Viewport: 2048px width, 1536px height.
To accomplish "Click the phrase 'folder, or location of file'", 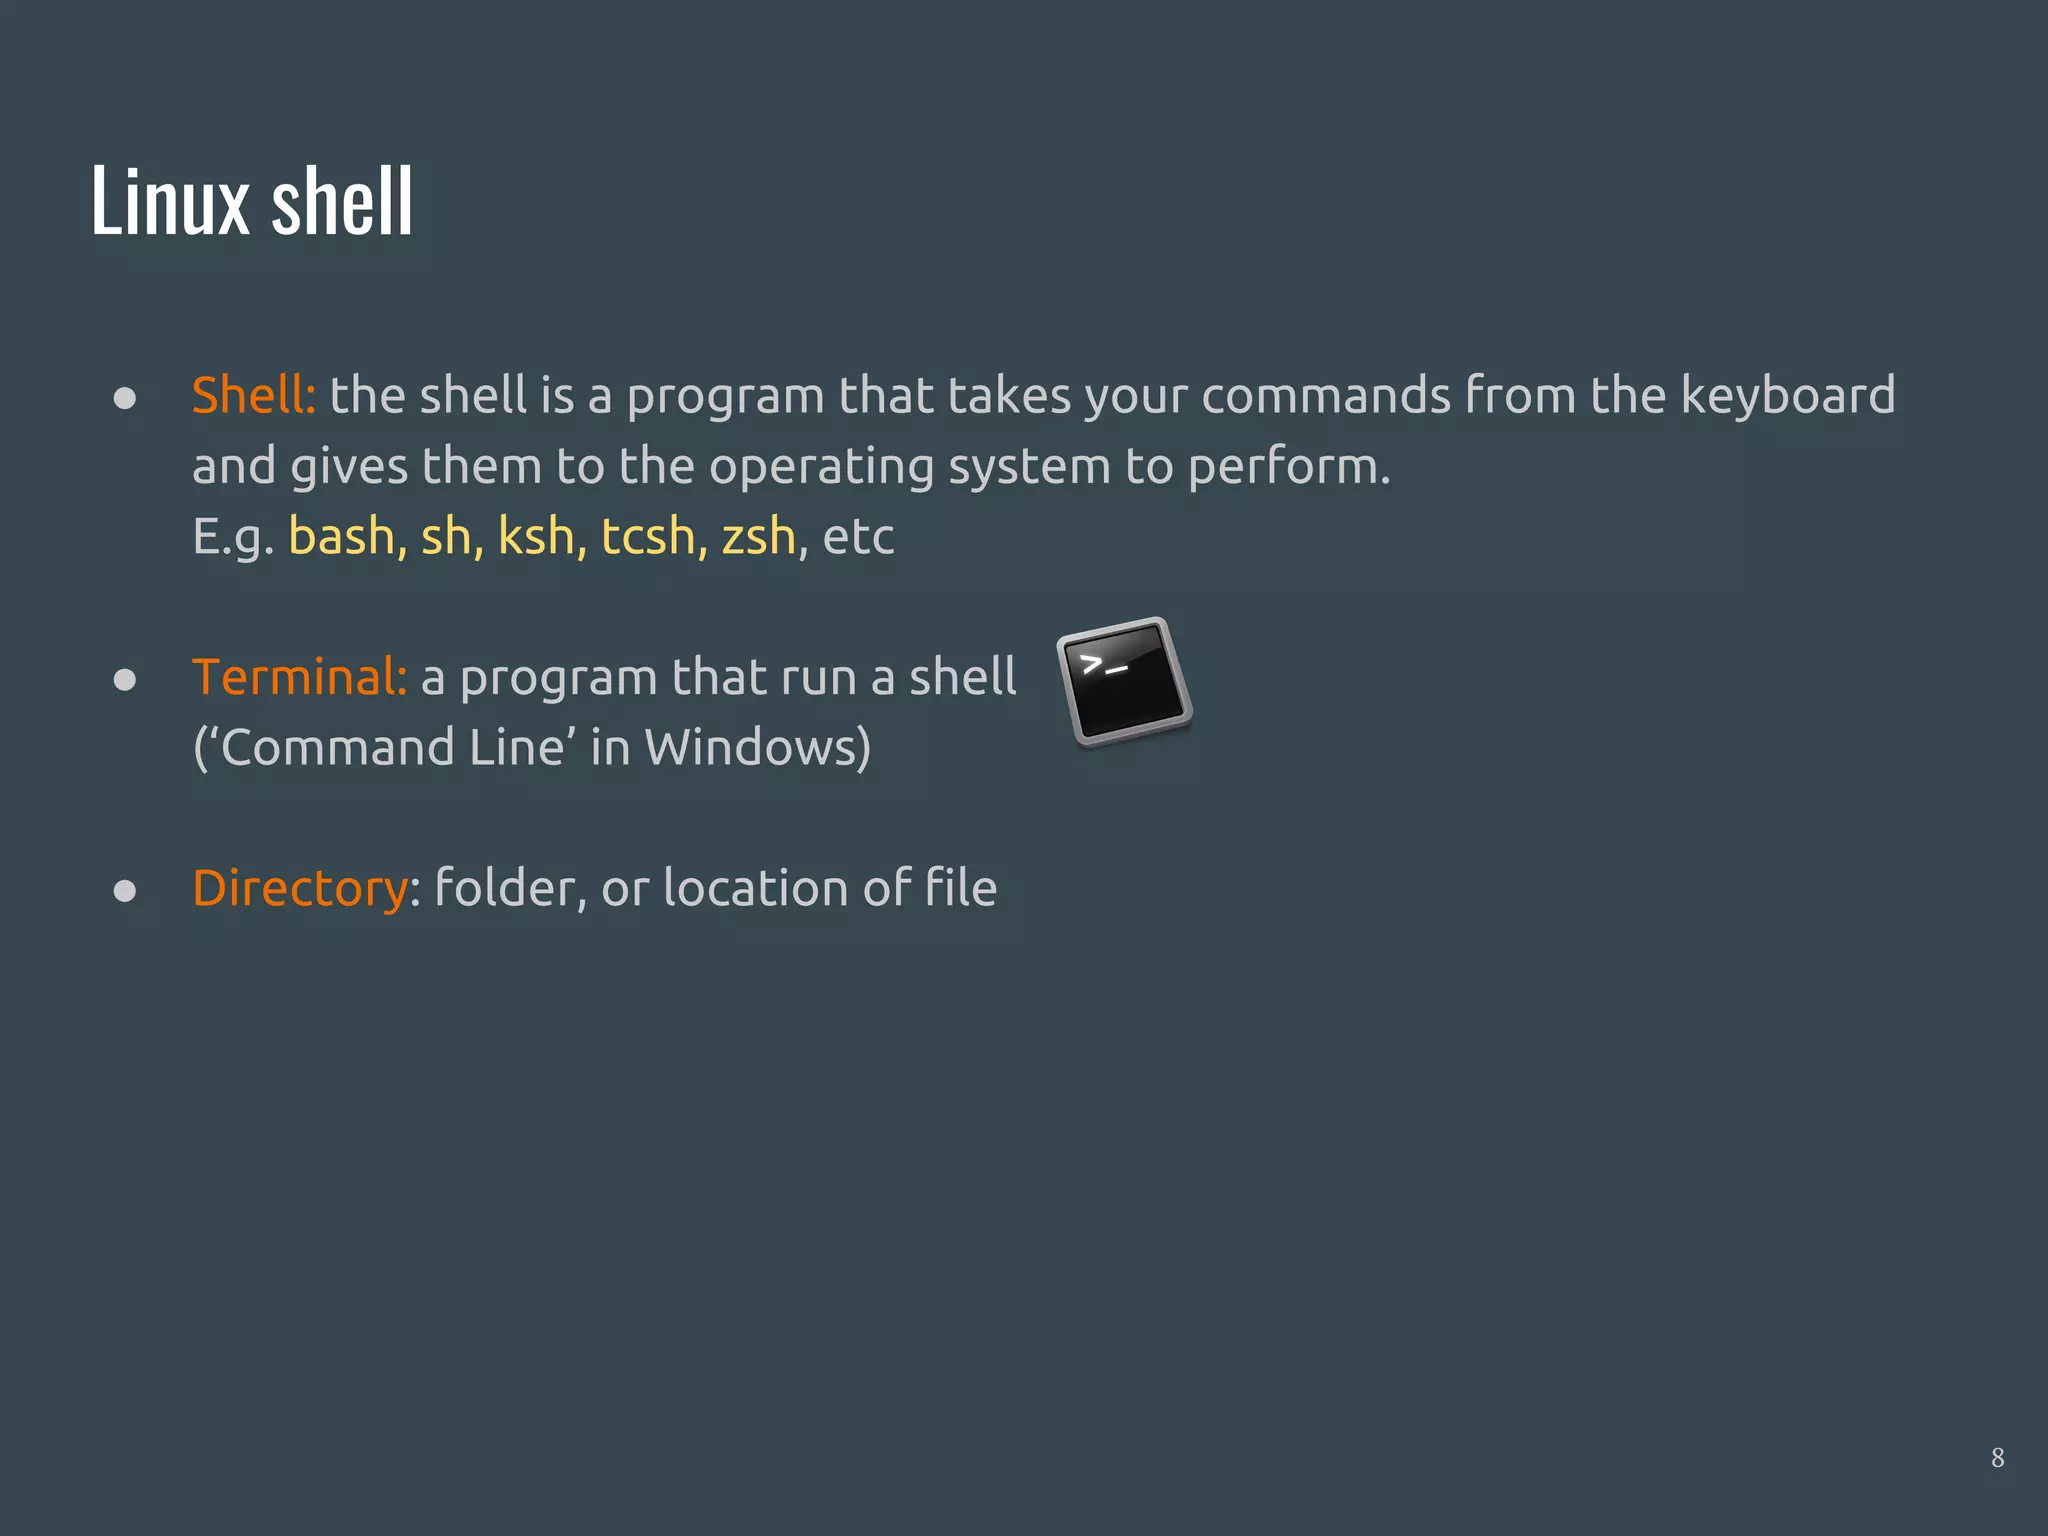I will pos(716,888).
